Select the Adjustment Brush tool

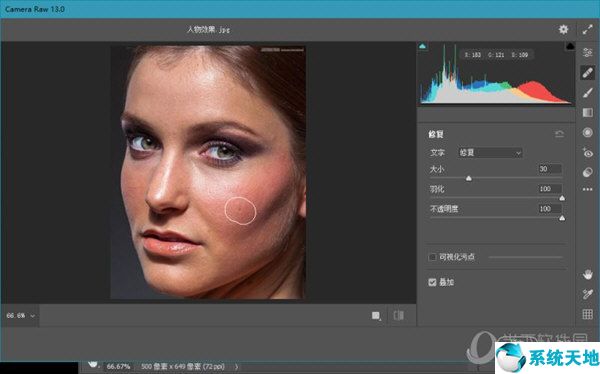[x=587, y=93]
